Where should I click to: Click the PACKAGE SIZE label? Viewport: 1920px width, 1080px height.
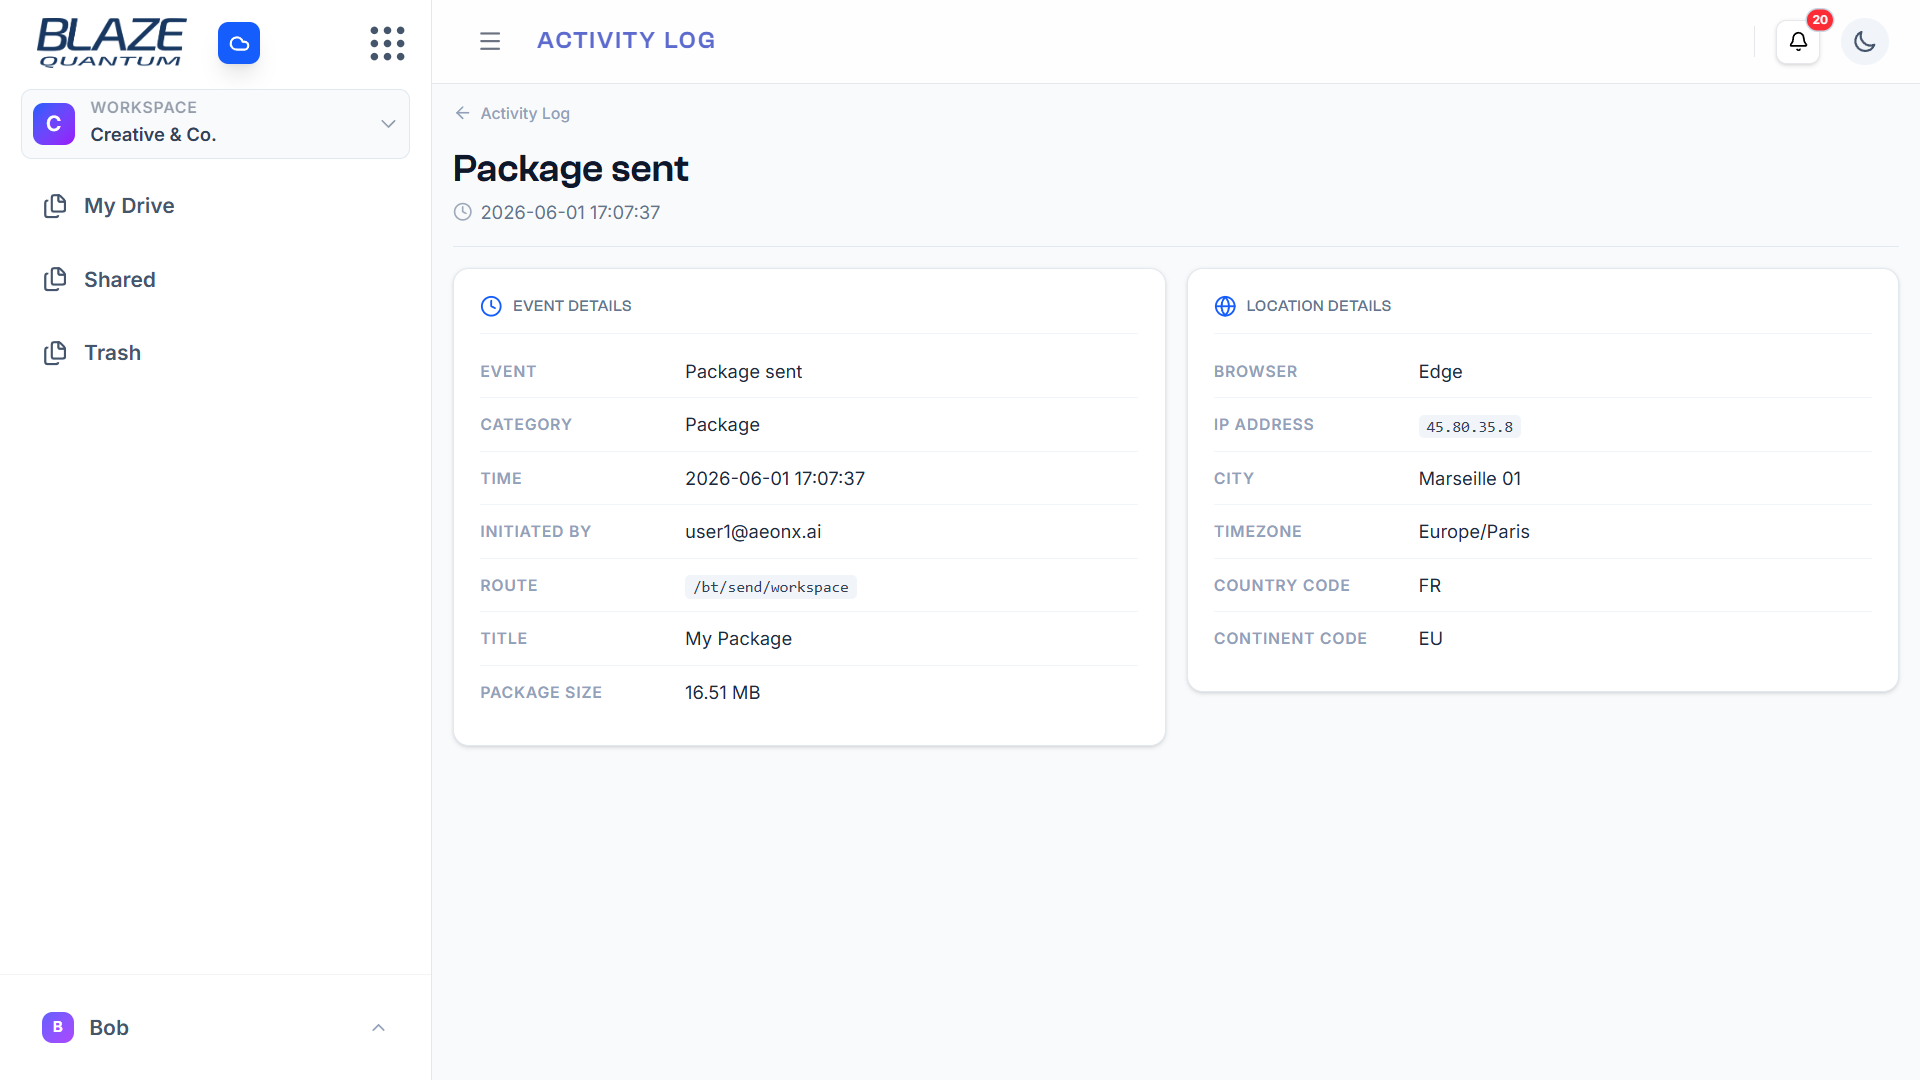point(541,693)
